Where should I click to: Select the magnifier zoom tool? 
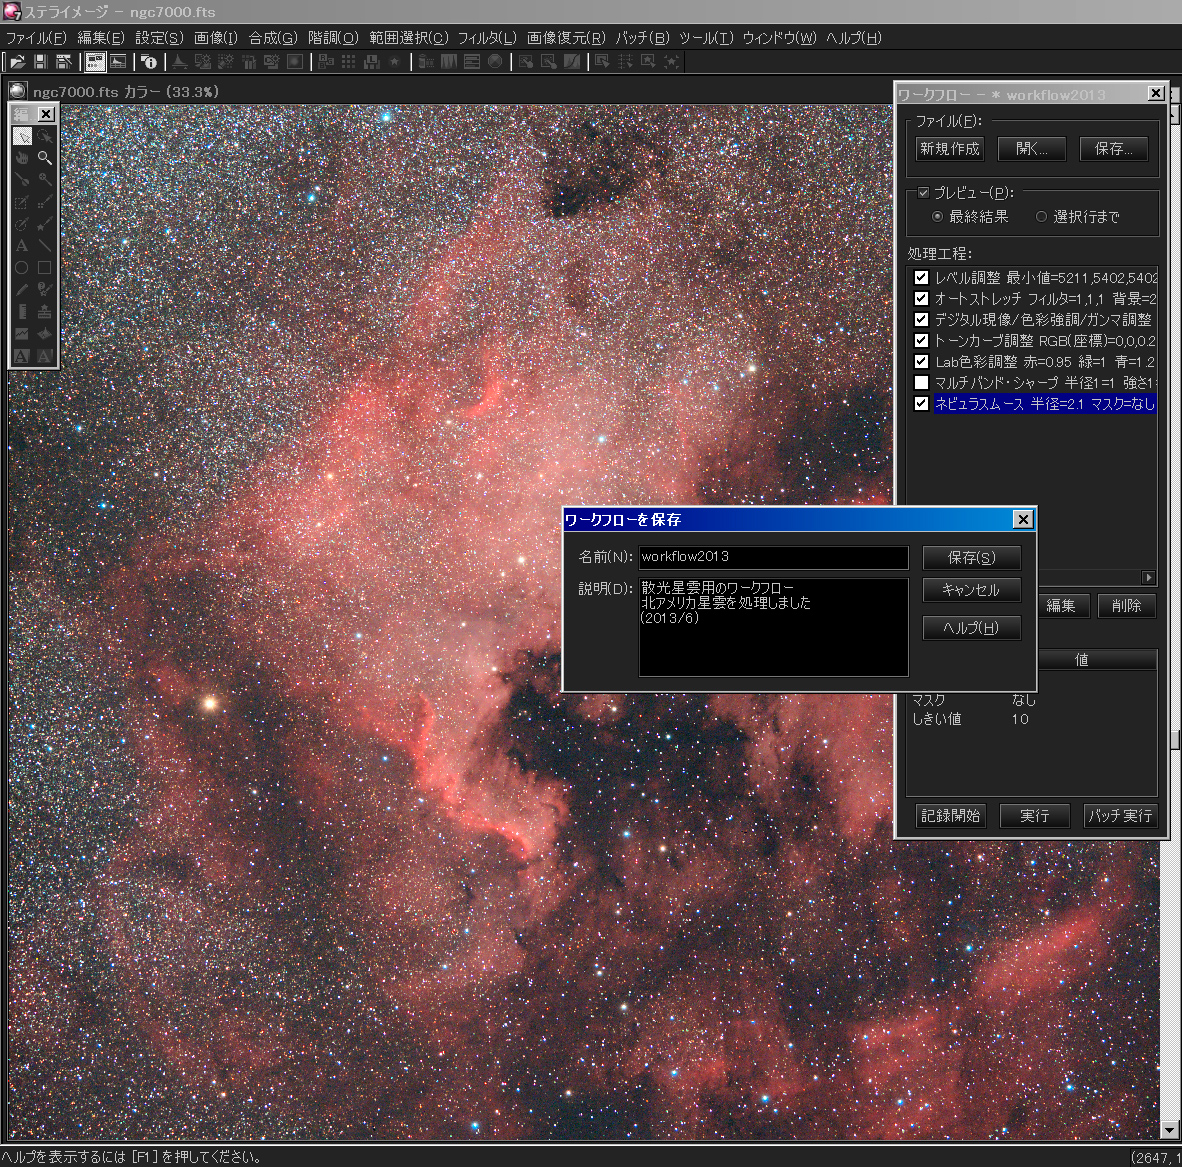point(44,158)
